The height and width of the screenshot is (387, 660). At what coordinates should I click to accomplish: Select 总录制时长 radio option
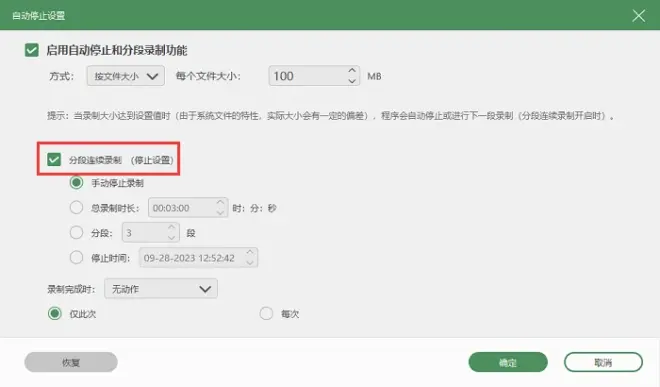click(76, 208)
